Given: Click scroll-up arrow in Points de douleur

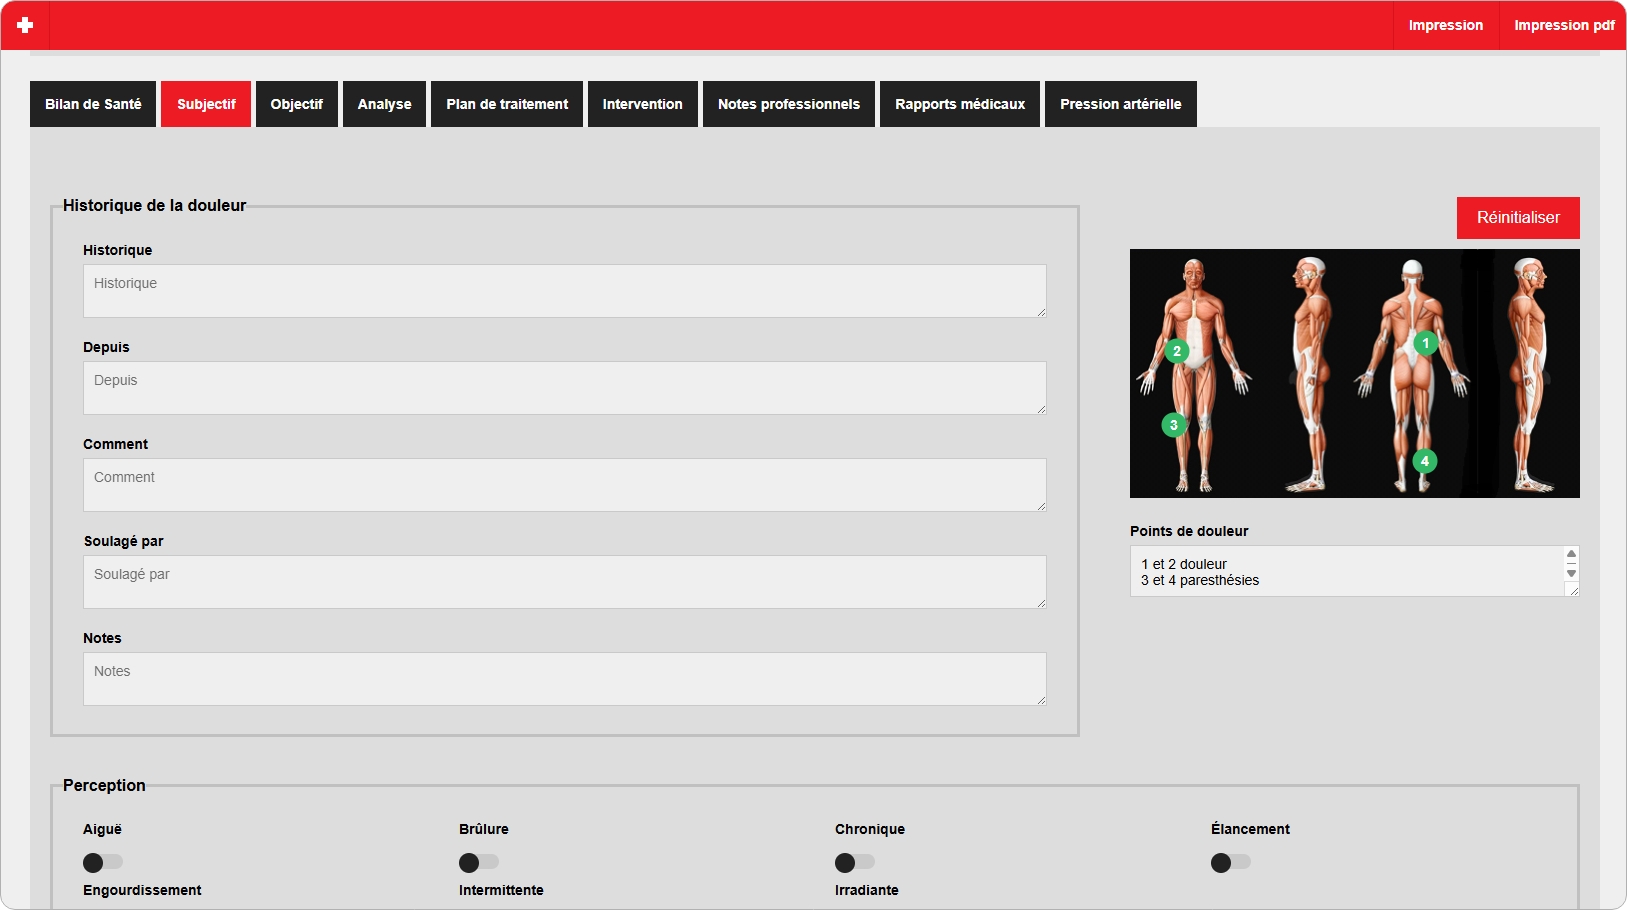Looking at the screenshot, I should pos(1571,554).
